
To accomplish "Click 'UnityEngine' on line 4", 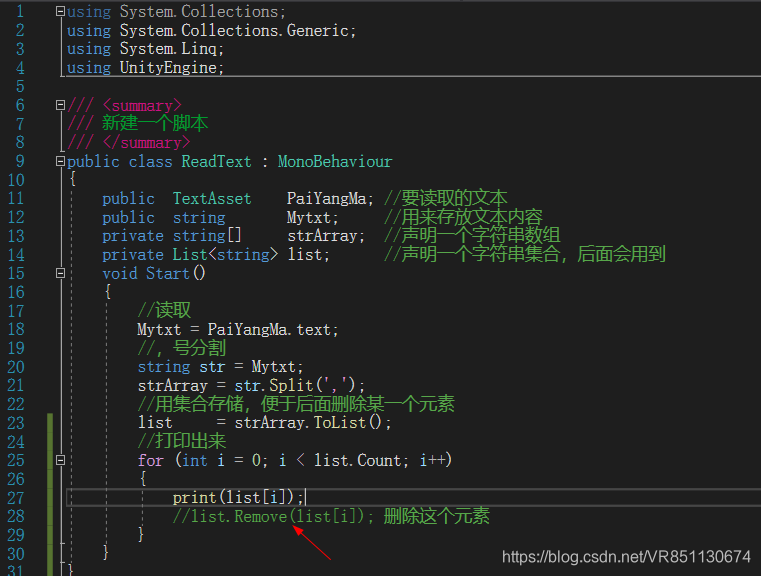I will pyautogui.click(x=168, y=68).
